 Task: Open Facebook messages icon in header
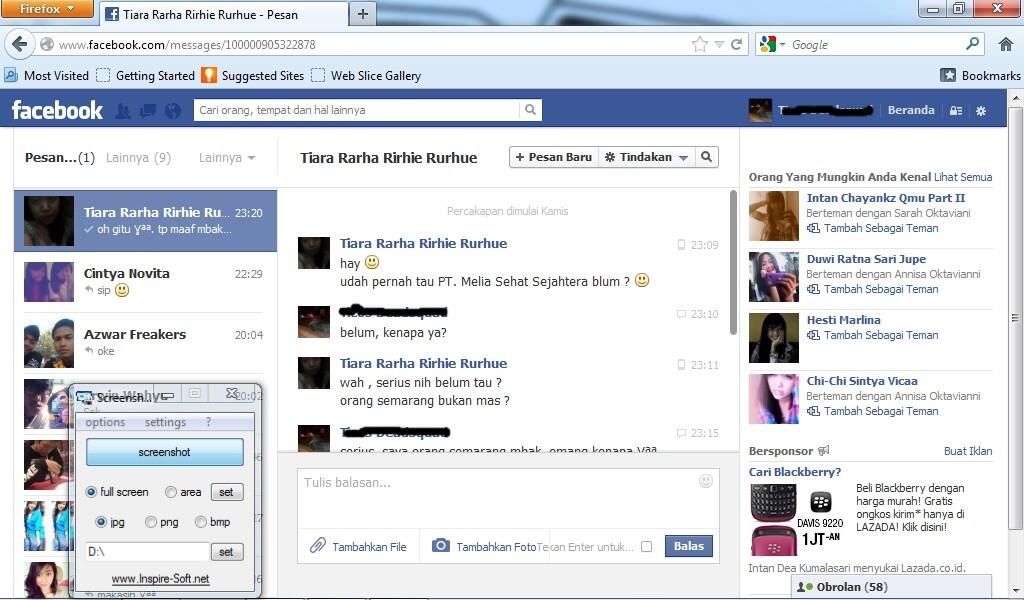tap(148, 111)
